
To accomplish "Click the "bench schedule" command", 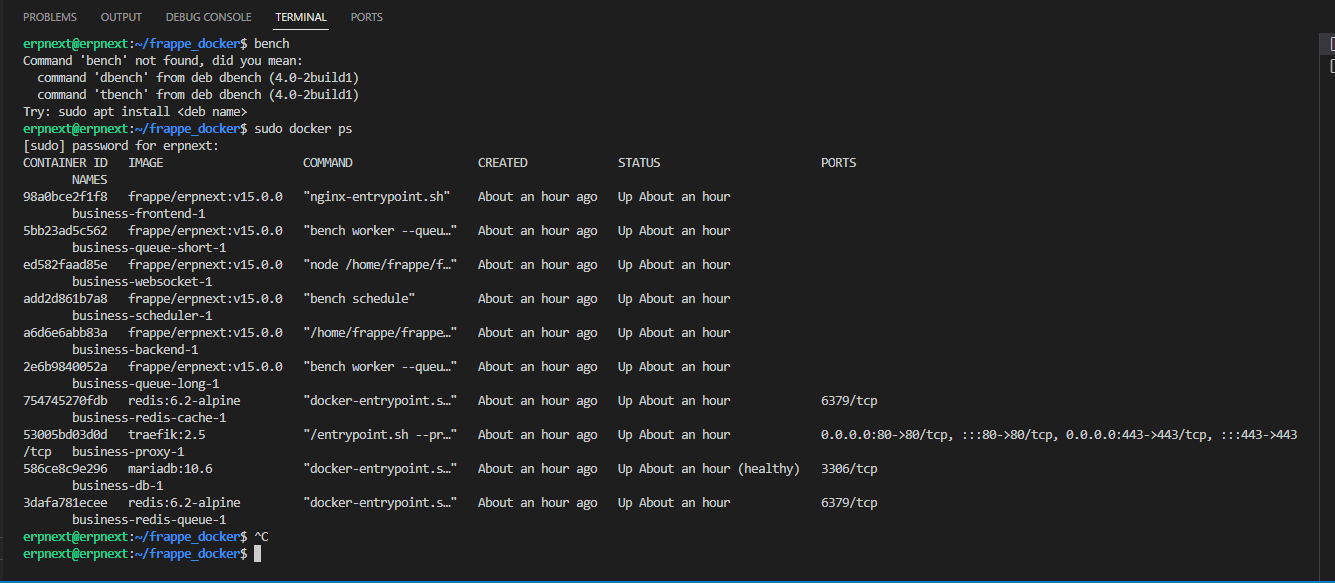I will click(359, 299).
